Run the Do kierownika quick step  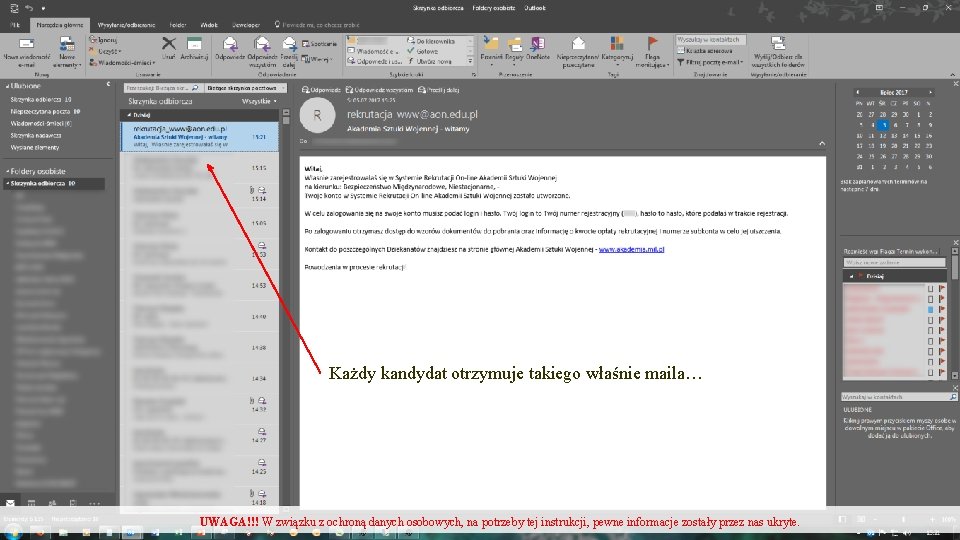(x=431, y=41)
